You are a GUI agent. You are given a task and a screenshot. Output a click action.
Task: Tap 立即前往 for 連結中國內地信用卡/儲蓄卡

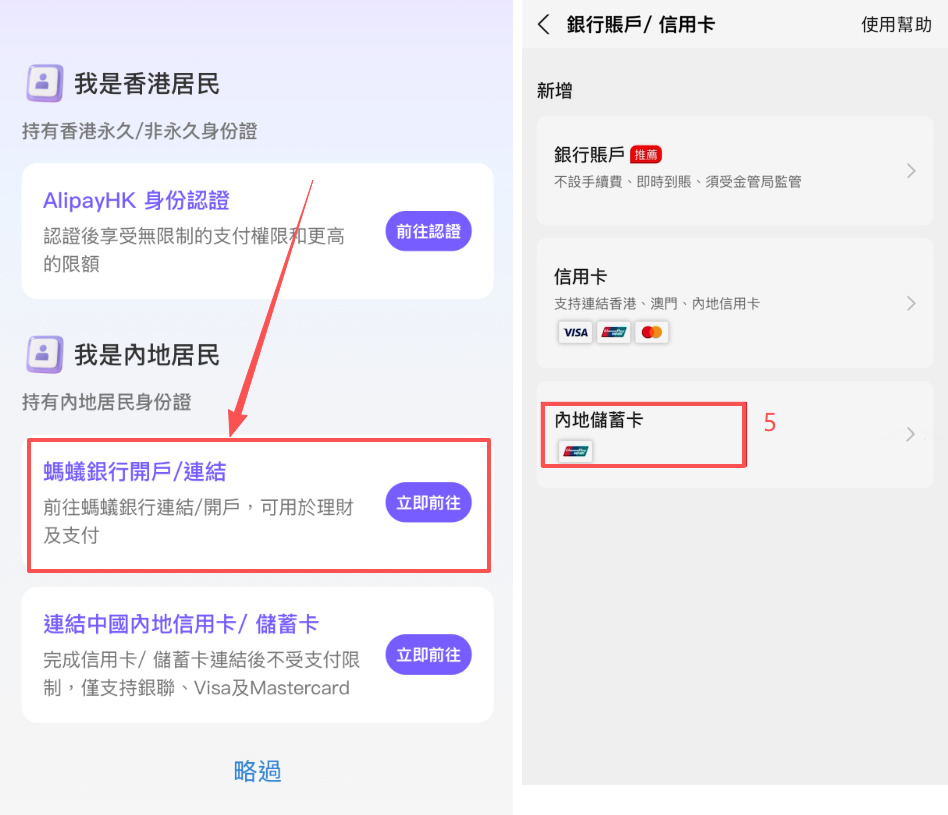pyautogui.click(x=428, y=655)
